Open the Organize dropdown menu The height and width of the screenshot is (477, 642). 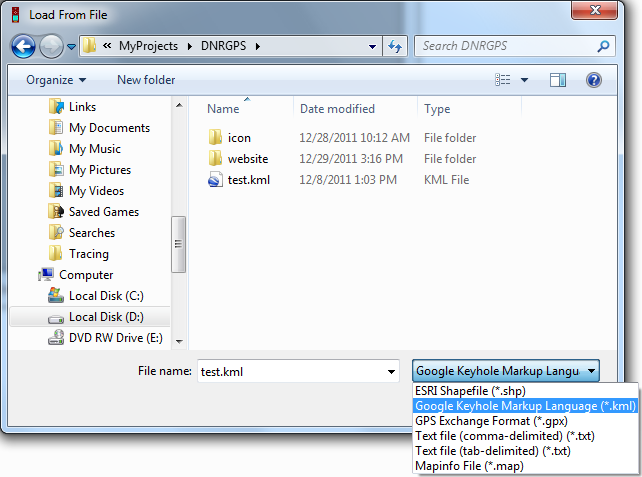pyautogui.click(x=56, y=79)
